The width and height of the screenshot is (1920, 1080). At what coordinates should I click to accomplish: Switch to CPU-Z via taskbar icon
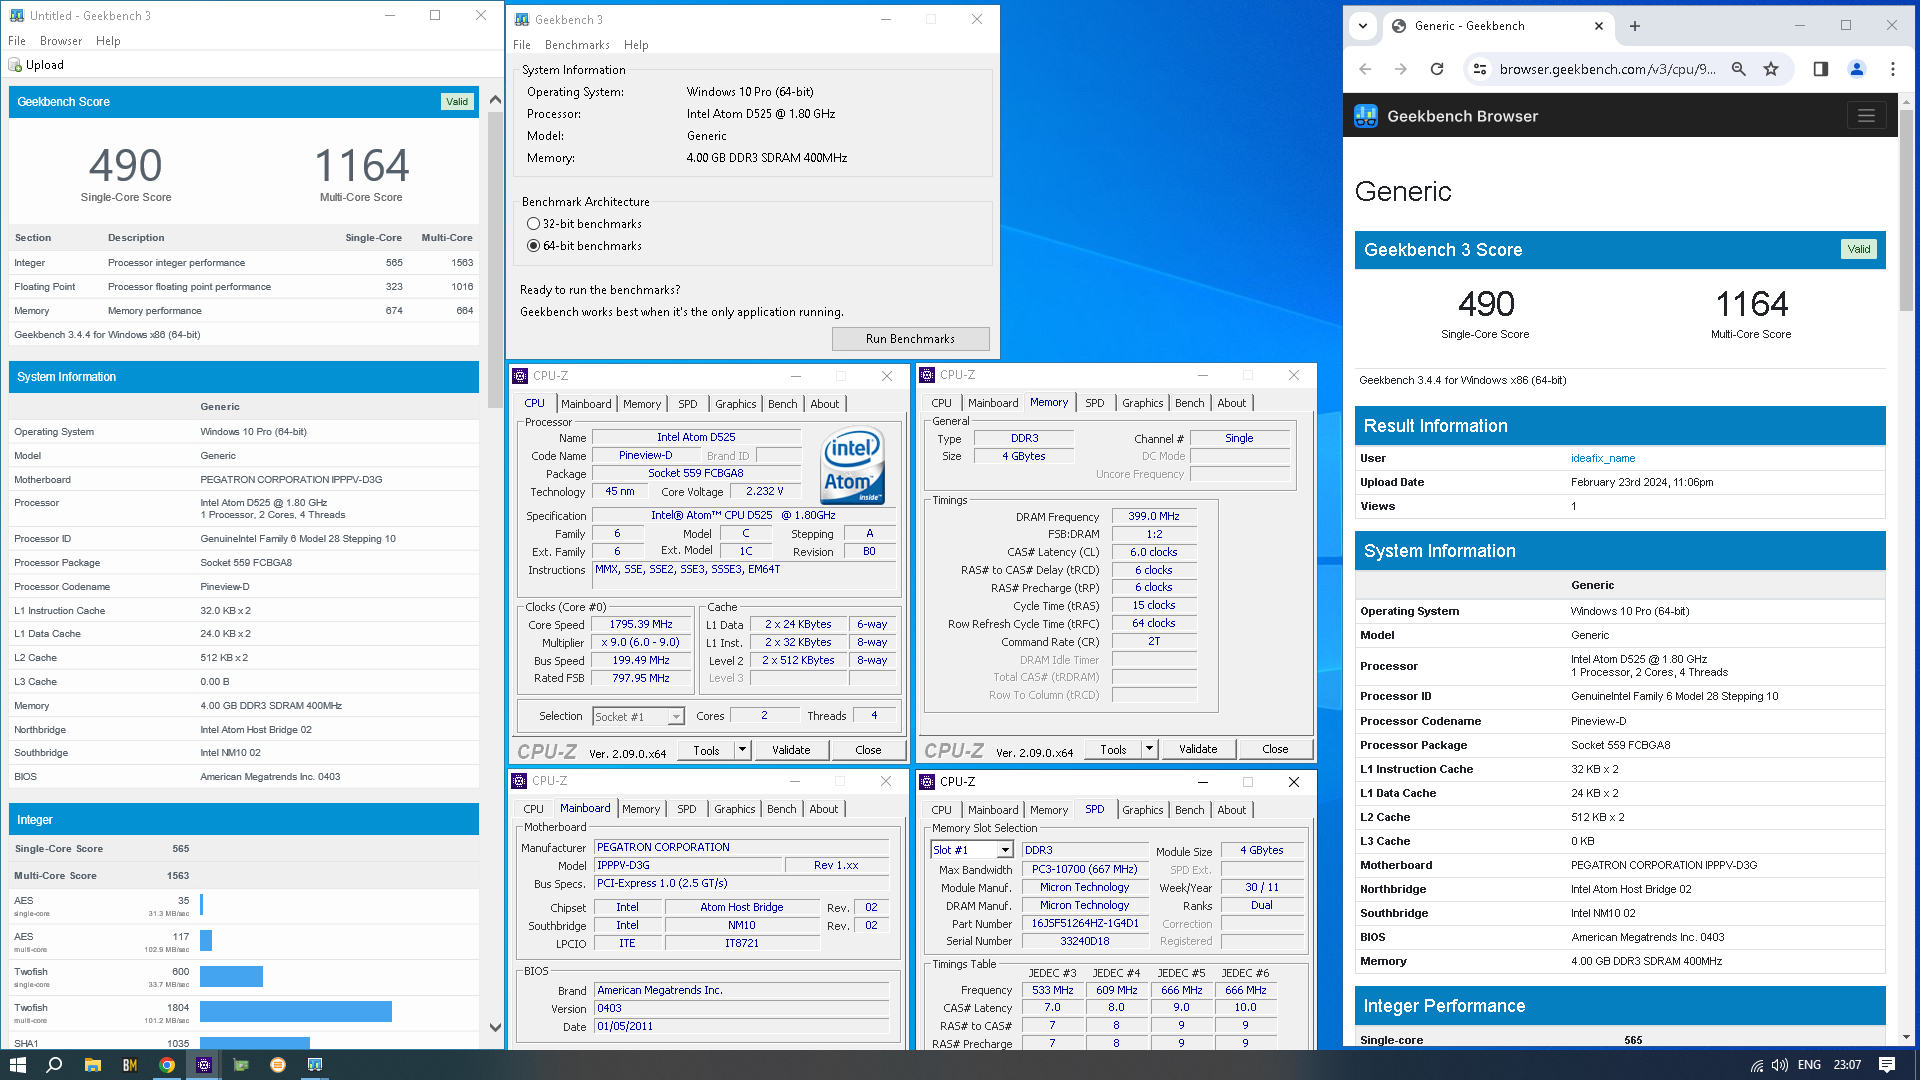click(x=204, y=1065)
